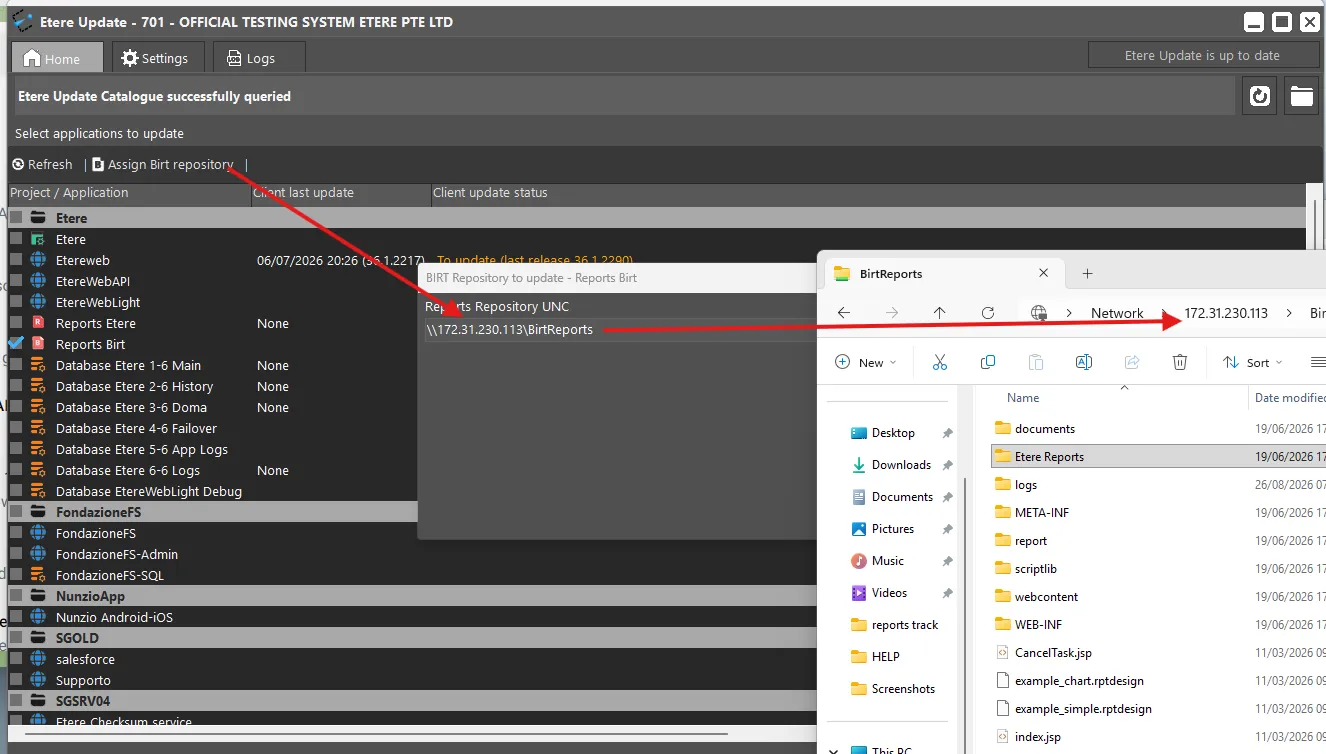
Task: Click the Rename icon in Explorer toolbar
Action: [1084, 362]
